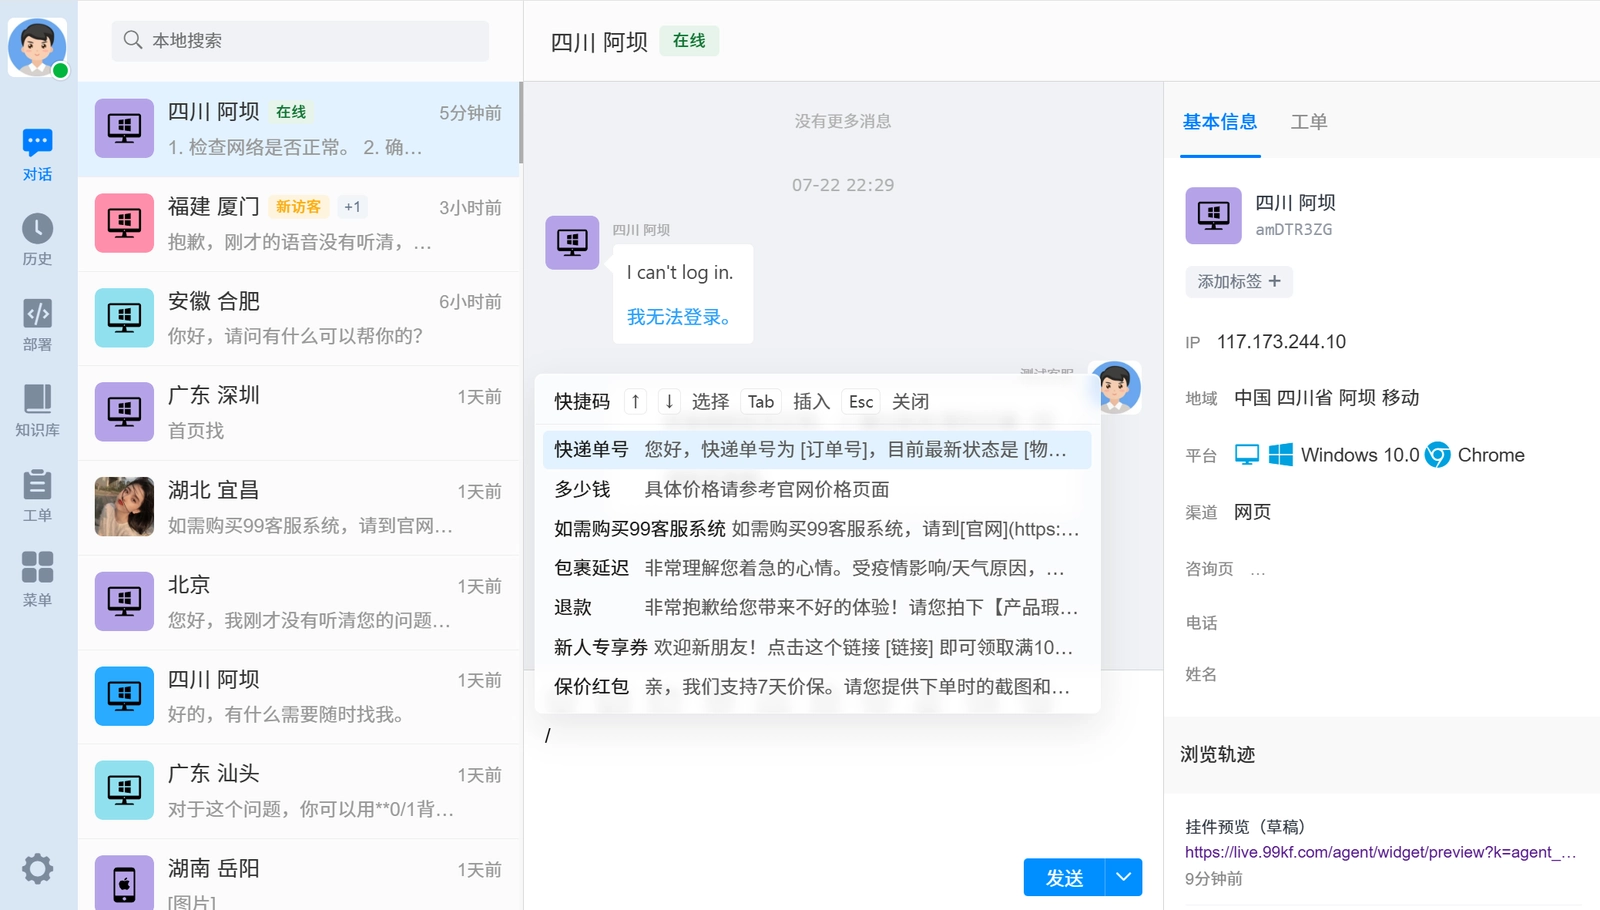Select the 多少钱 quick reply
Screen dimensions: 1600x910
pos(816,489)
